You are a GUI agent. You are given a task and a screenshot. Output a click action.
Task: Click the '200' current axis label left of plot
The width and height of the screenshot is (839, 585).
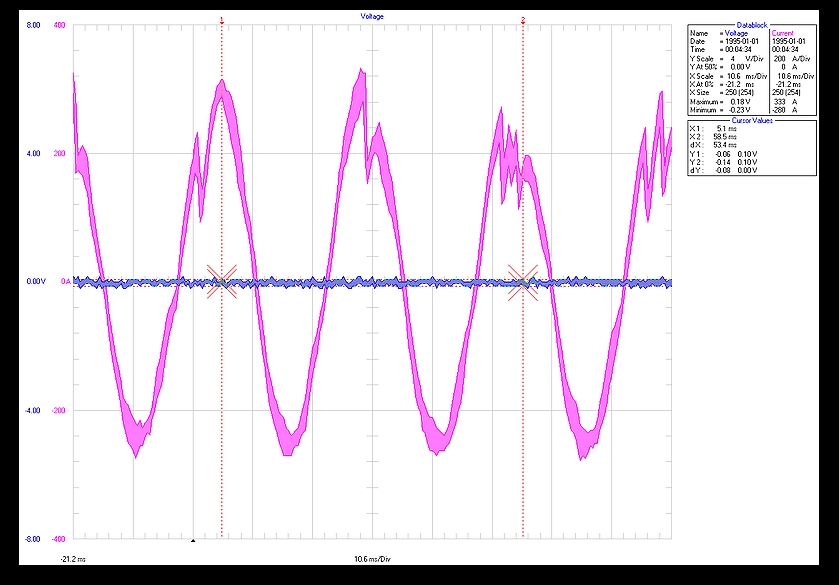point(59,154)
